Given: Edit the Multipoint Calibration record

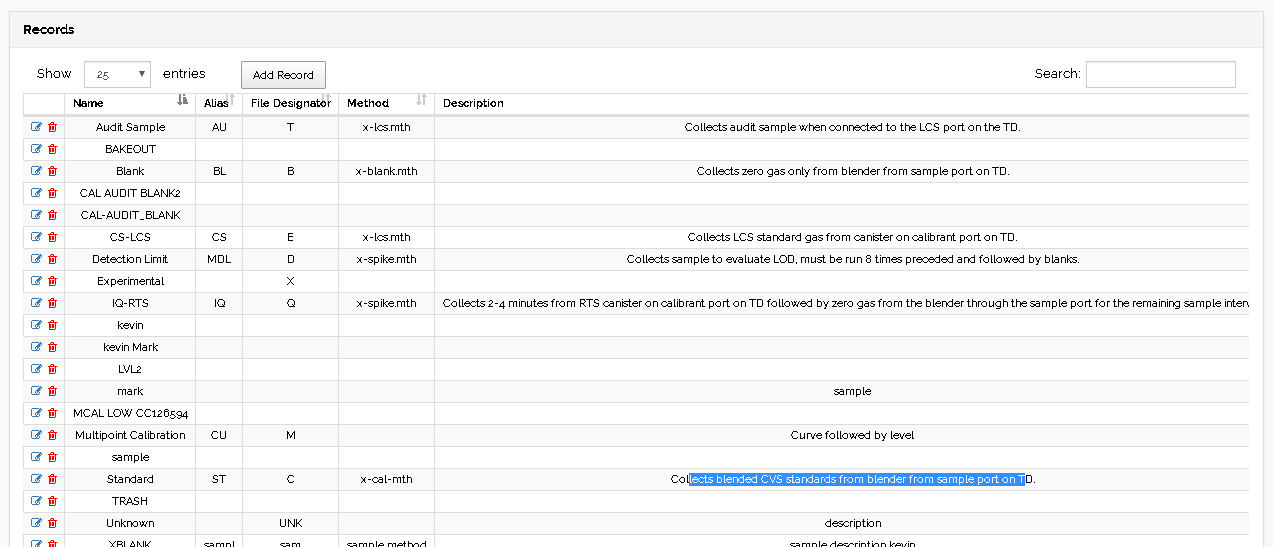Looking at the screenshot, I should [37, 435].
